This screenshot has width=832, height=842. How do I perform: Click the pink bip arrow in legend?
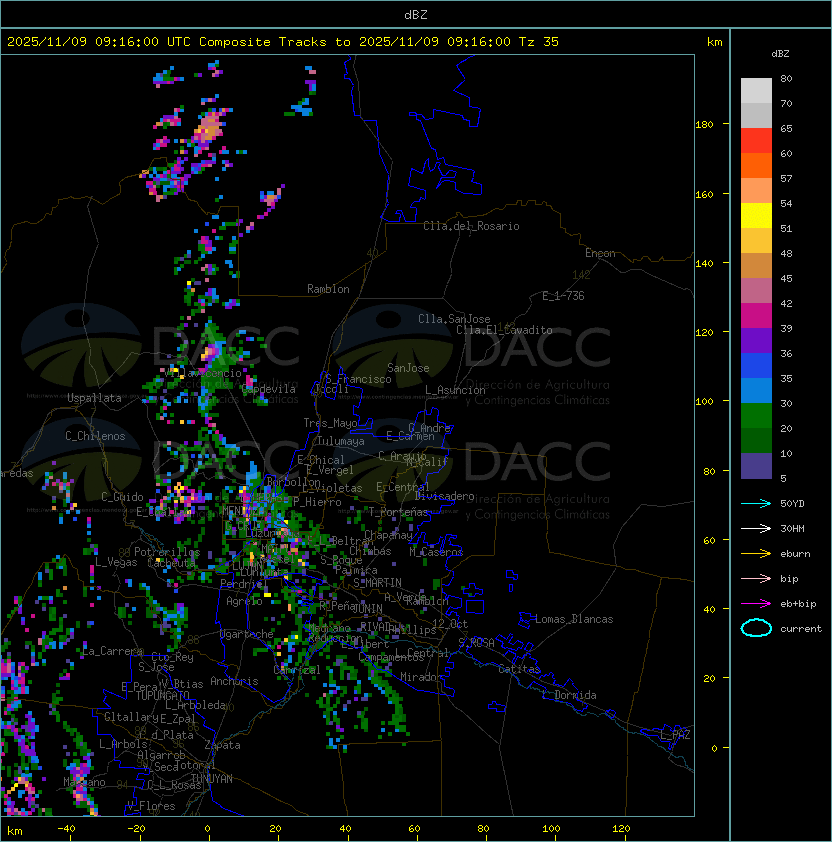tap(756, 578)
